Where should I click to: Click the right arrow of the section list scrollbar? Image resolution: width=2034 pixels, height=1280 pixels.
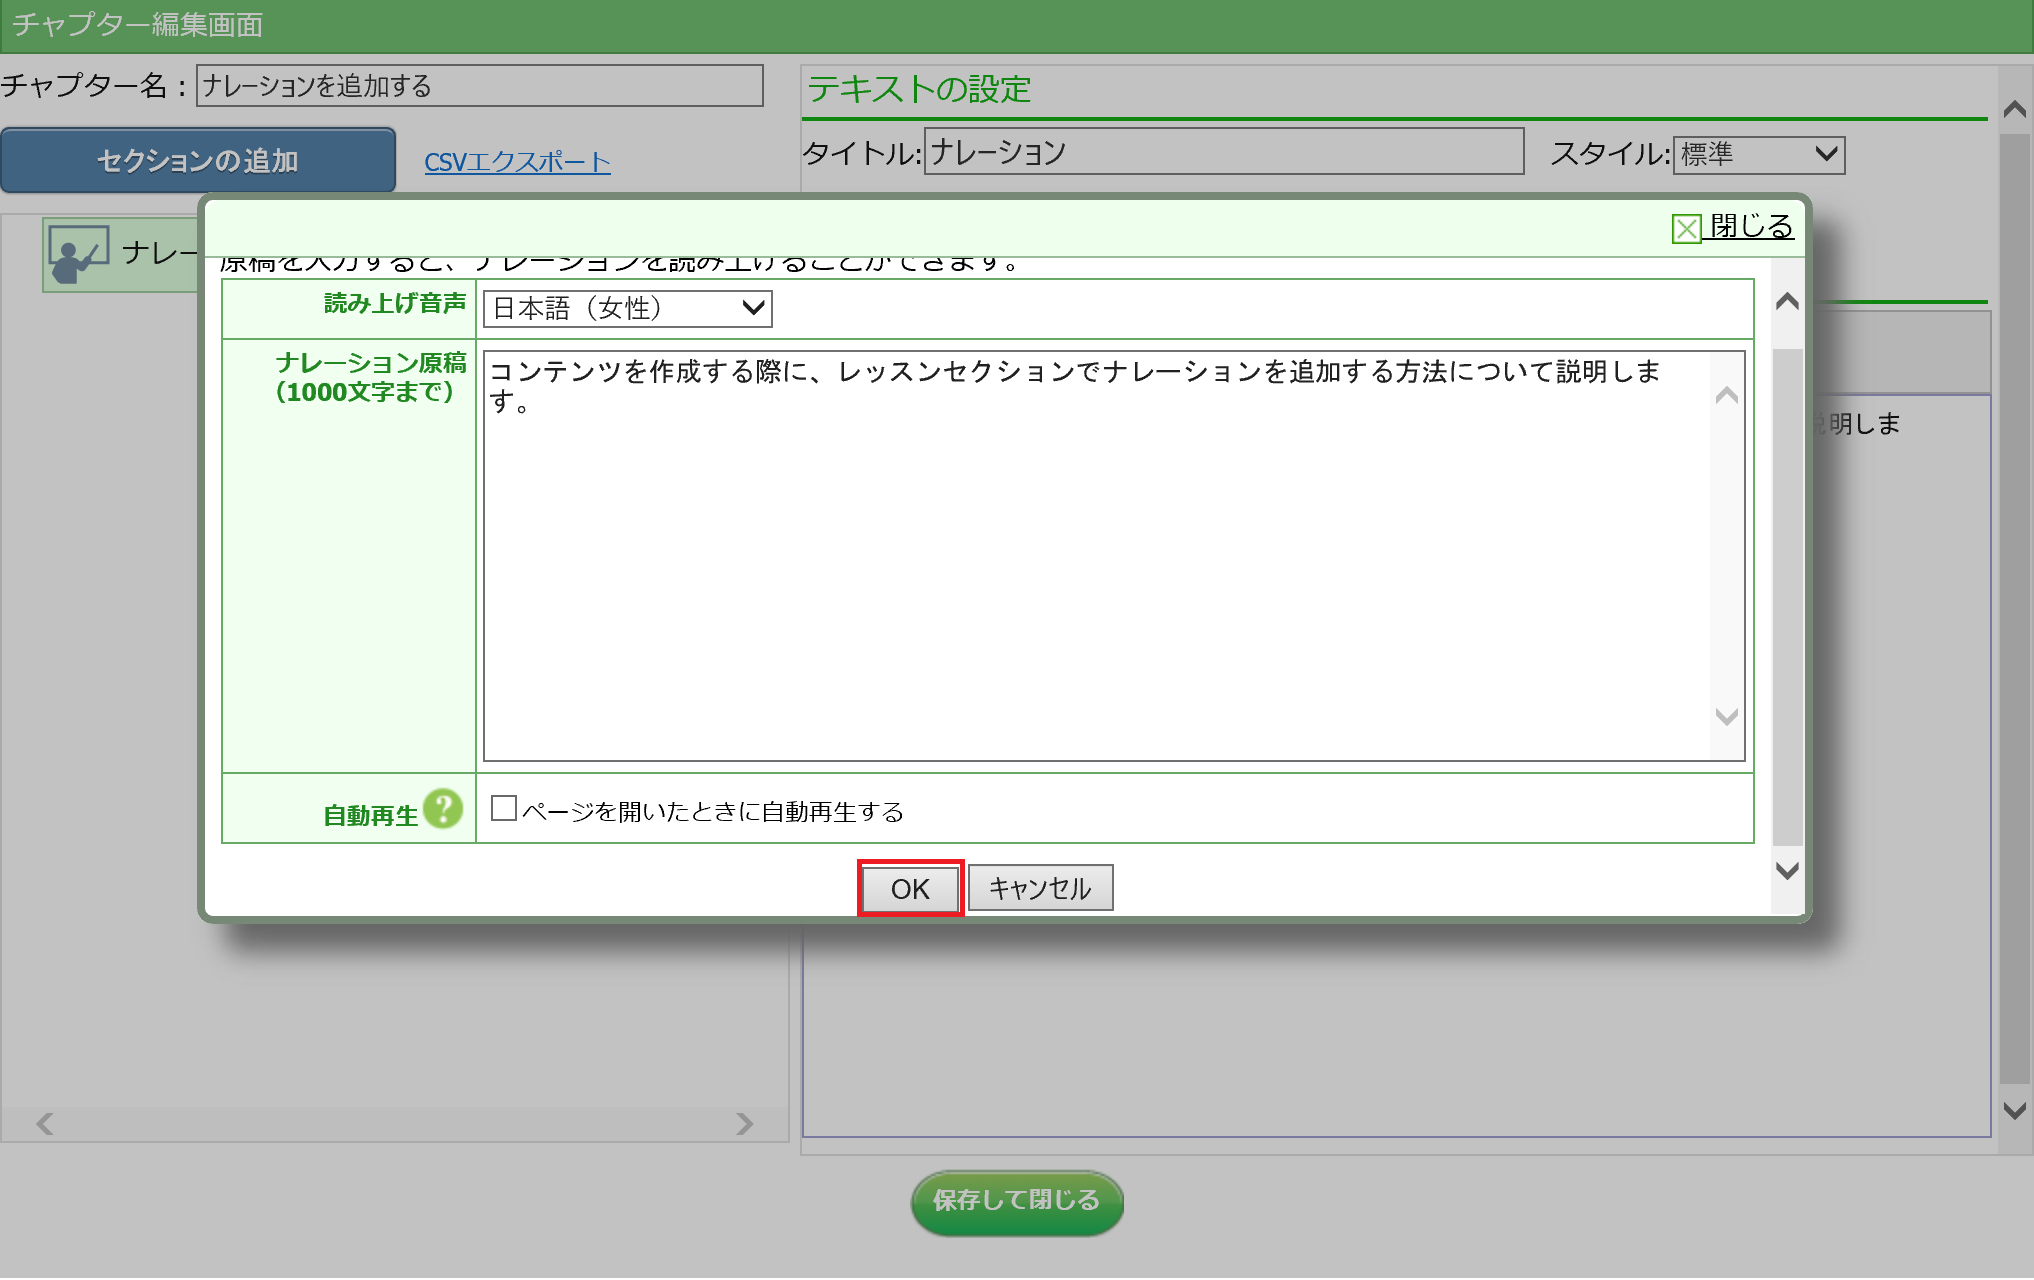tap(744, 1124)
